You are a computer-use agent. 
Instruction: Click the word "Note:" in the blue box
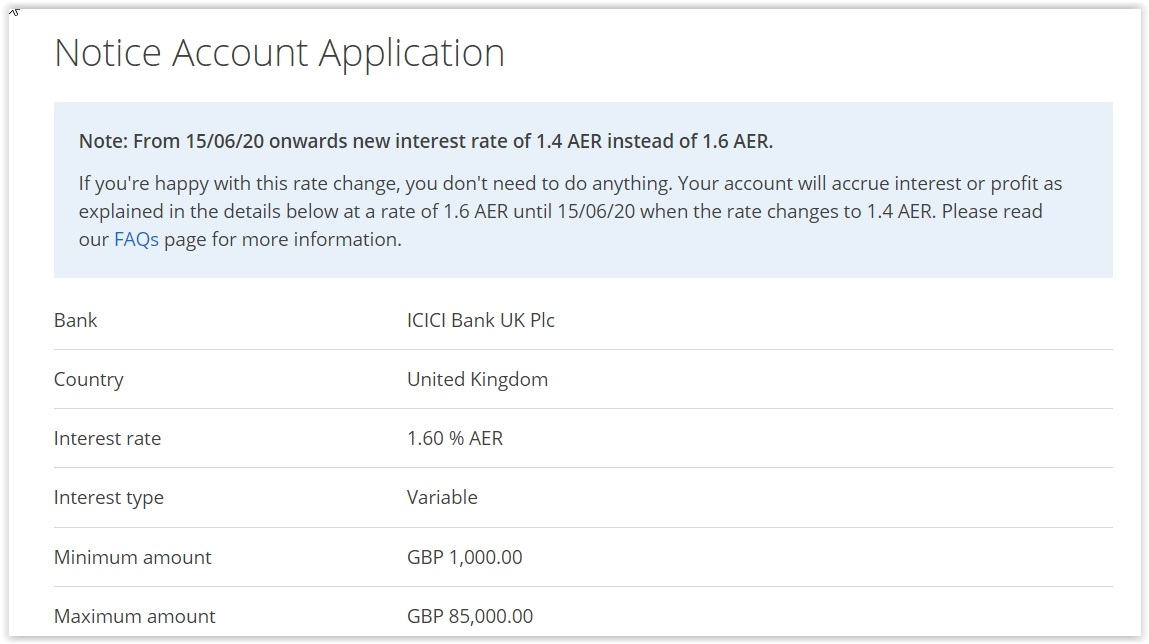click(x=103, y=141)
